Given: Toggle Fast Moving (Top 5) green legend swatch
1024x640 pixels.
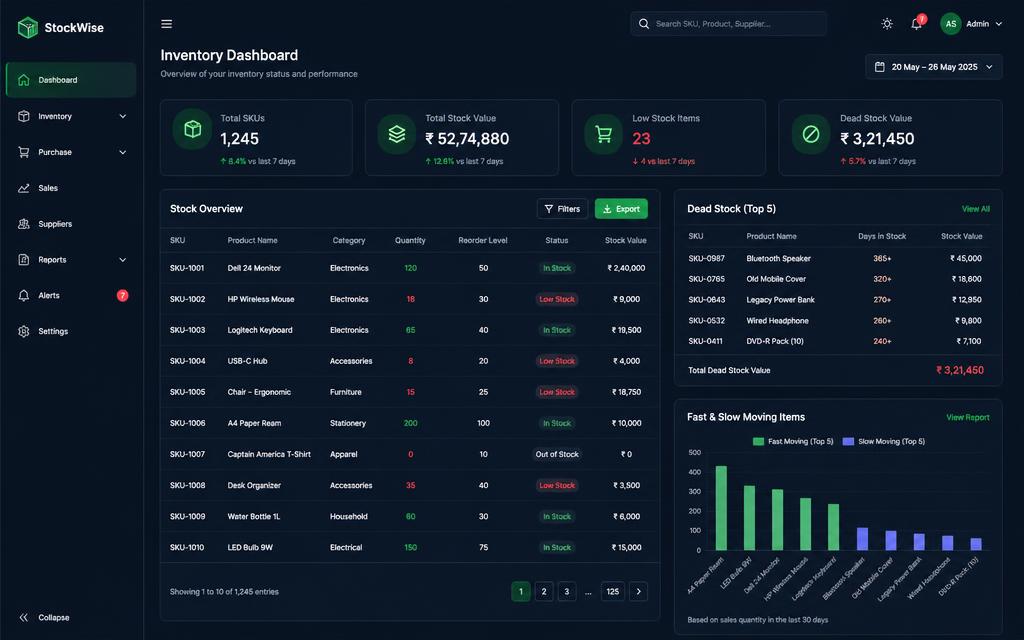Looking at the screenshot, I should [758, 441].
